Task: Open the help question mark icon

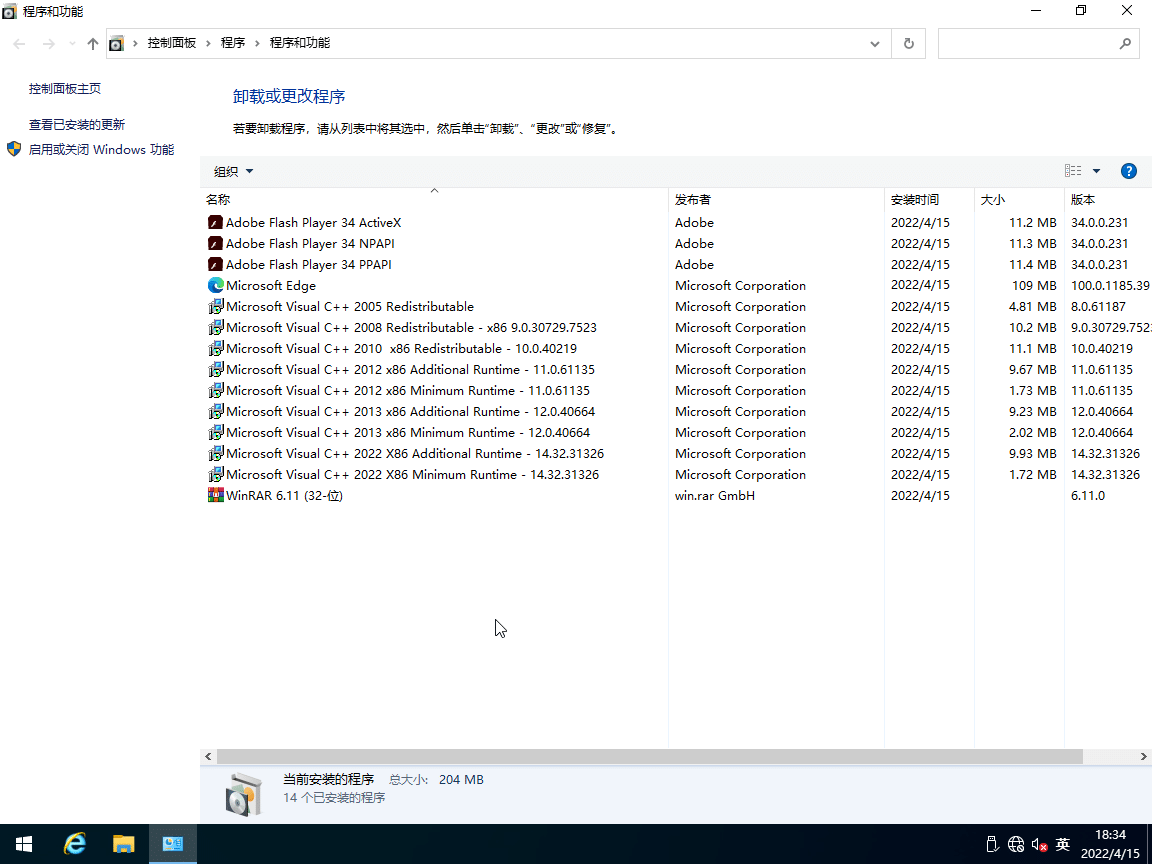Action: [x=1128, y=171]
